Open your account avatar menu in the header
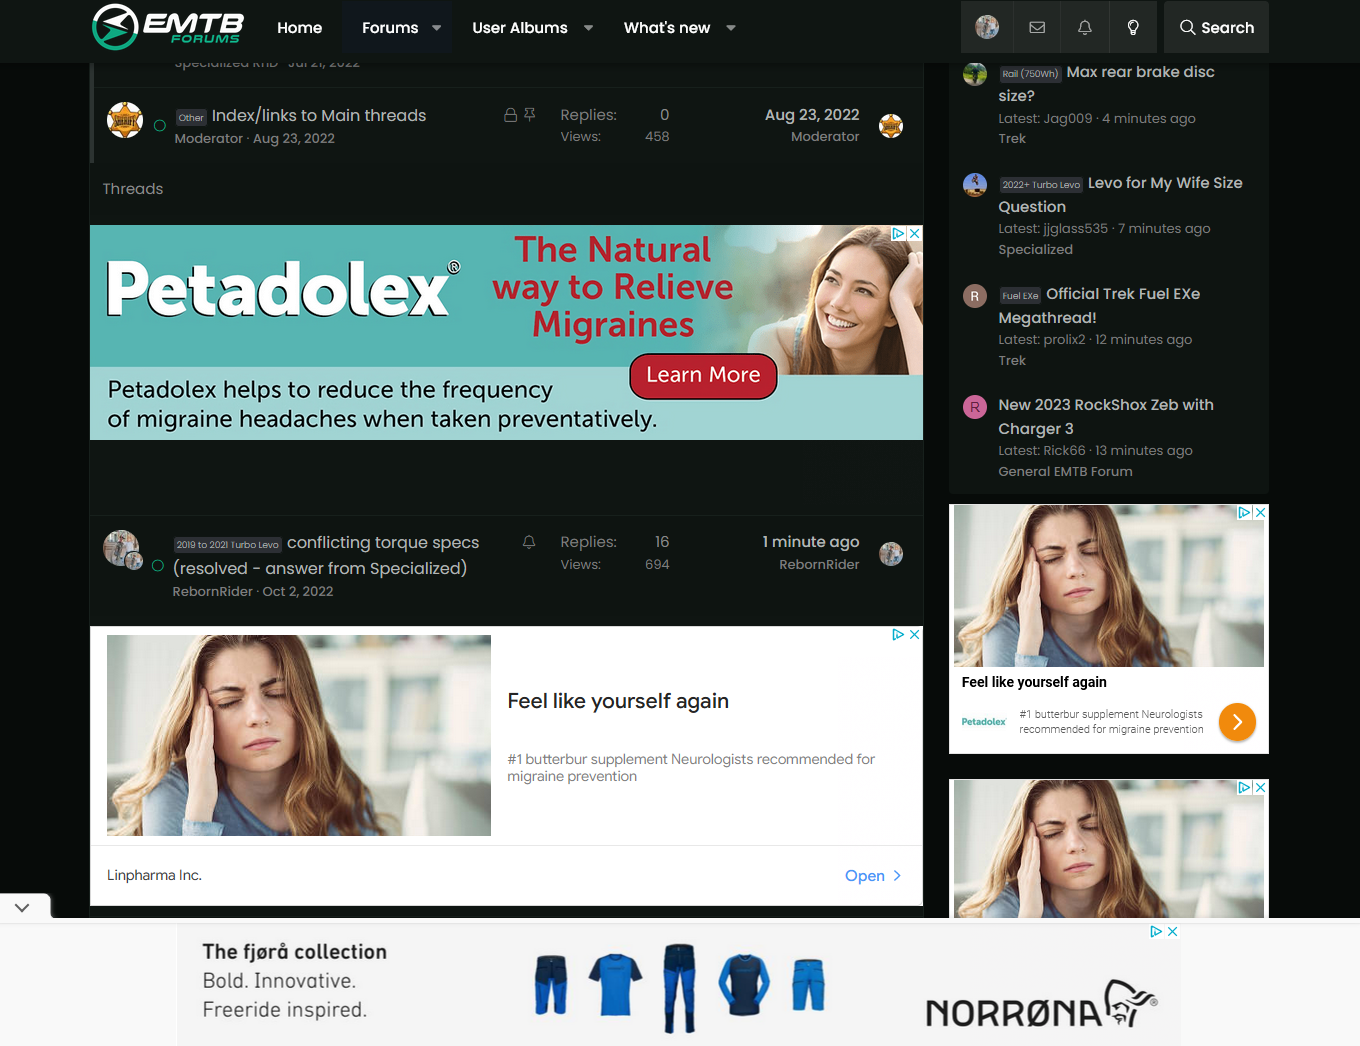 coord(987,27)
